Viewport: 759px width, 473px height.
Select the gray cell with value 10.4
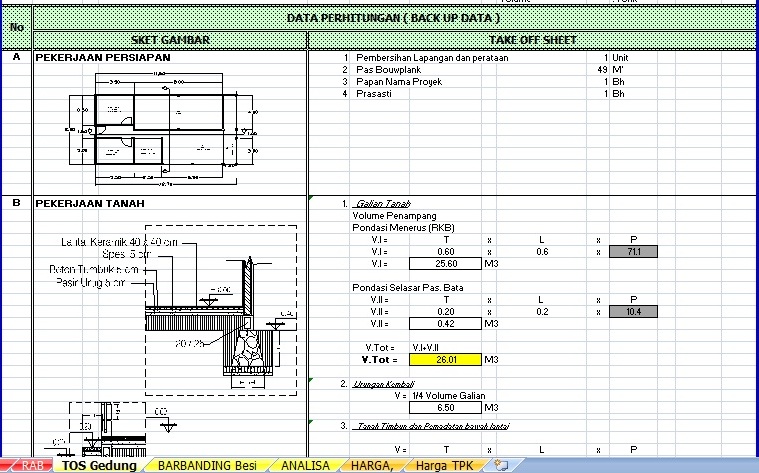coord(633,312)
